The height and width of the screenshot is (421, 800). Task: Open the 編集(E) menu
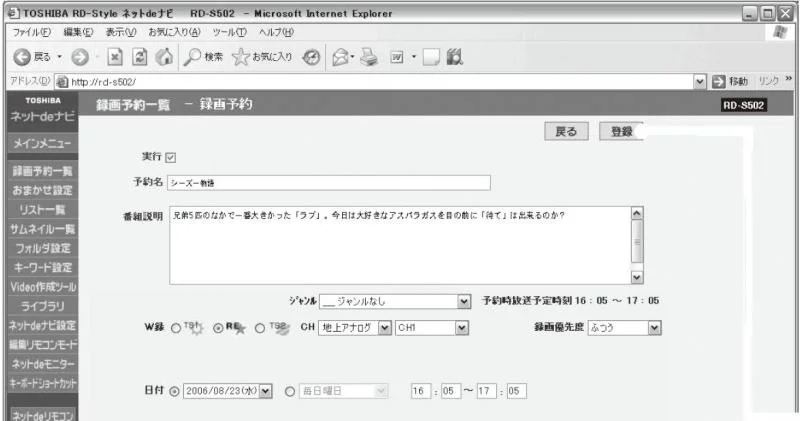point(79,32)
